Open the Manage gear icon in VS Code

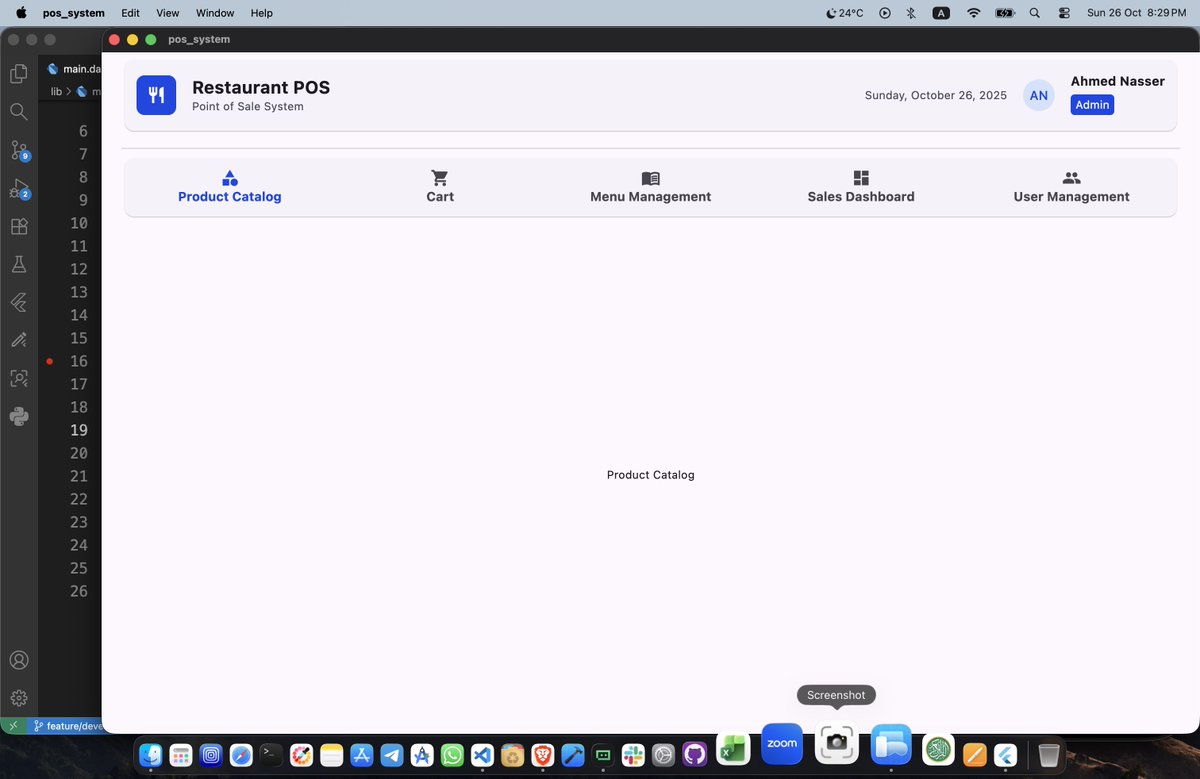coord(18,698)
